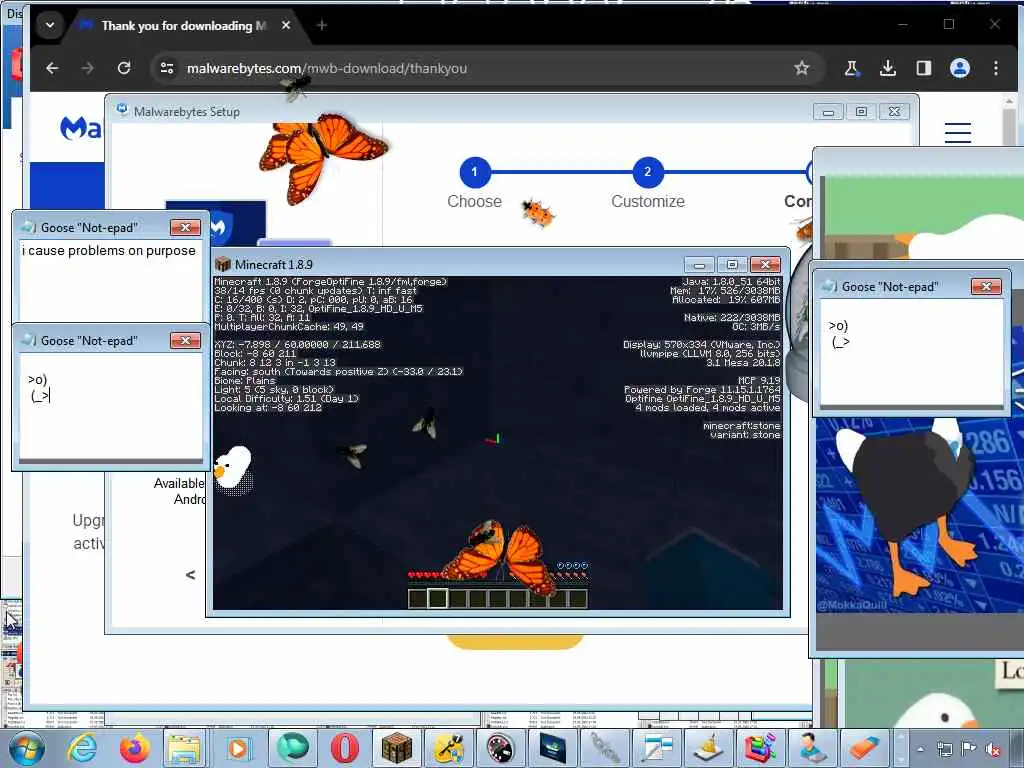
Task: Select step 1 Choose in Malwarebytes Setup
Action: [475, 172]
